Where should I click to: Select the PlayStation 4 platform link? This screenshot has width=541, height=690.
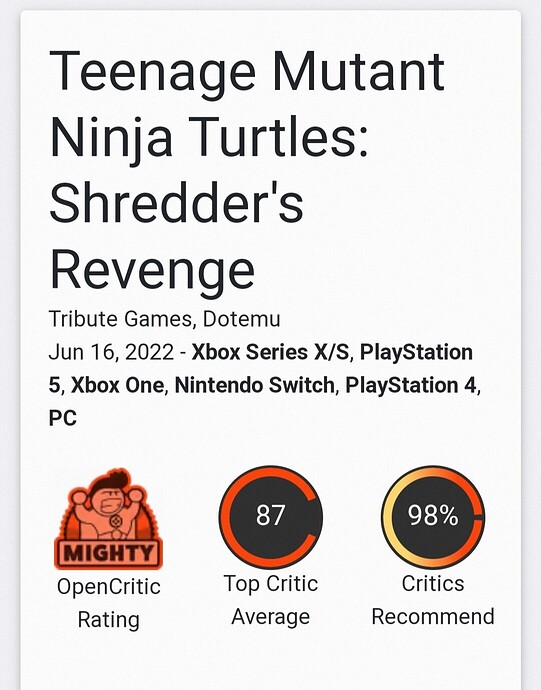[x=411, y=385]
